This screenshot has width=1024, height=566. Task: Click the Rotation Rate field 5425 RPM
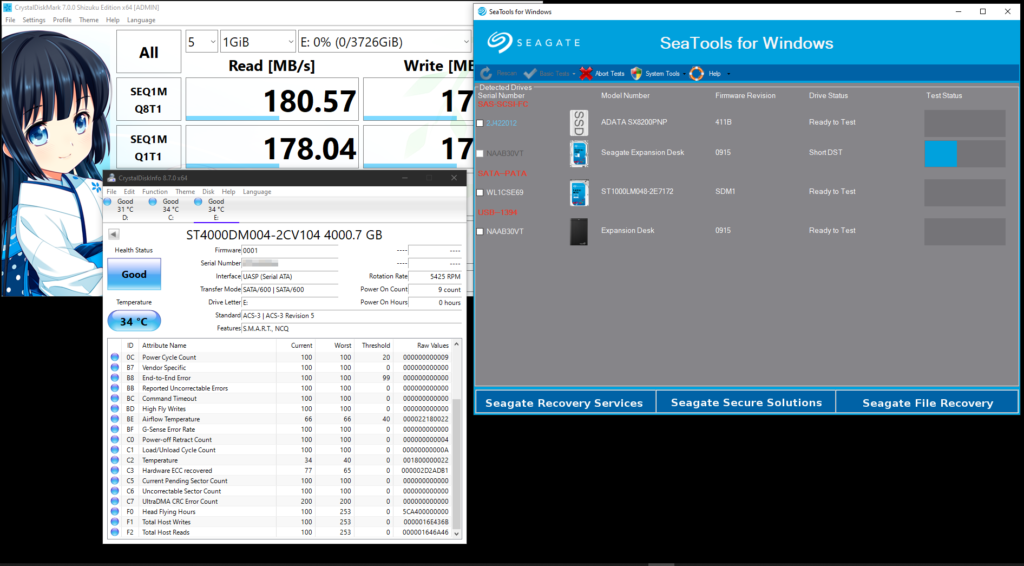pyautogui.click(x=435, y=276)
